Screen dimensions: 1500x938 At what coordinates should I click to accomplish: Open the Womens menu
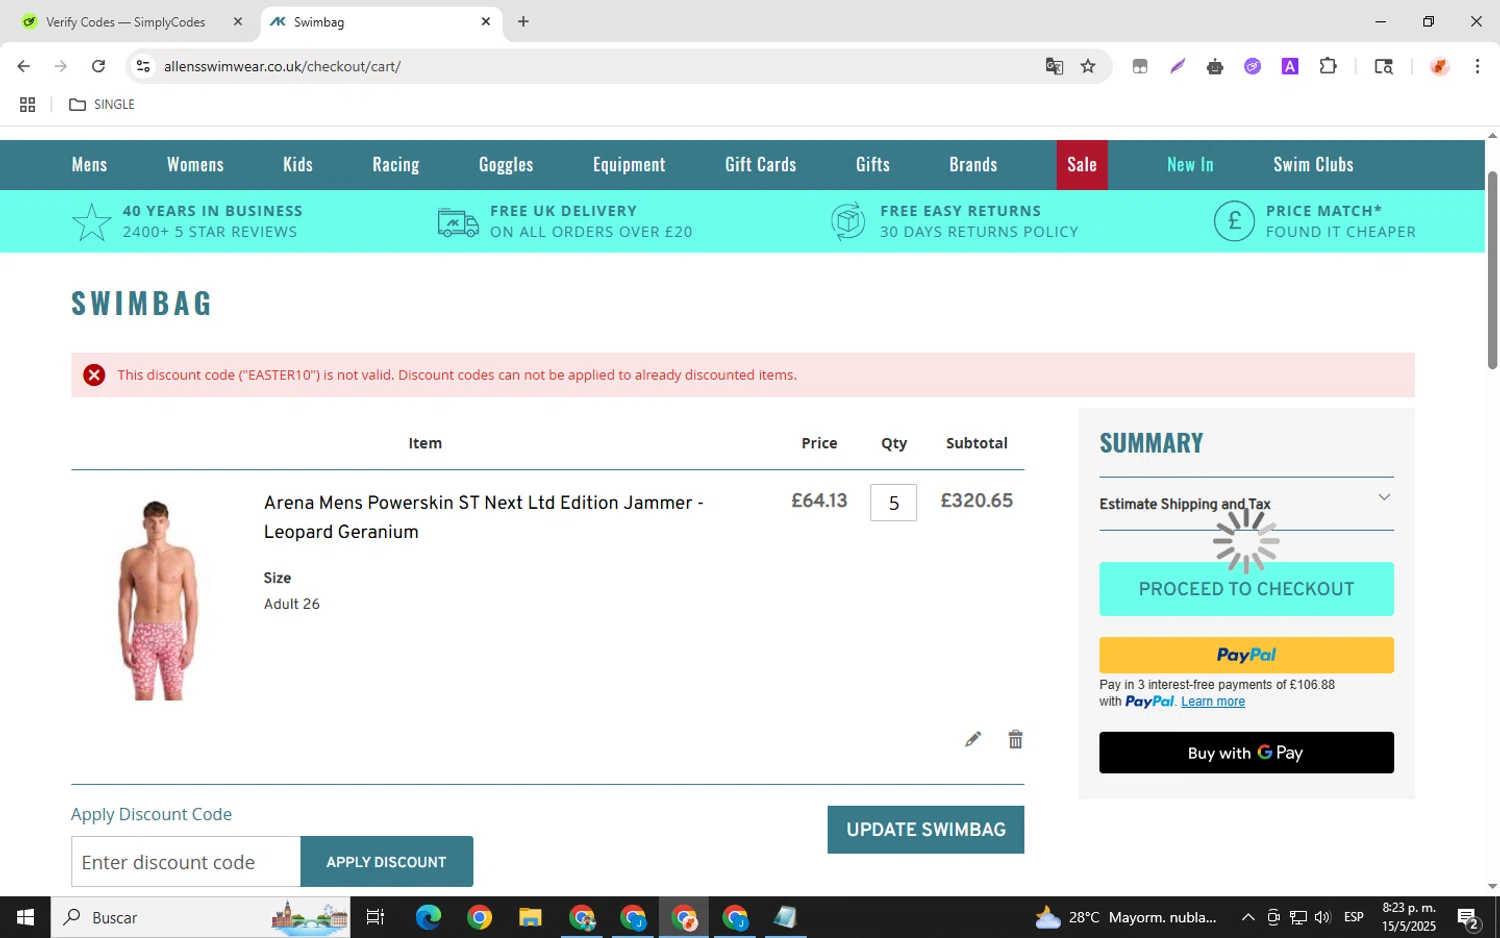point(195,165)
